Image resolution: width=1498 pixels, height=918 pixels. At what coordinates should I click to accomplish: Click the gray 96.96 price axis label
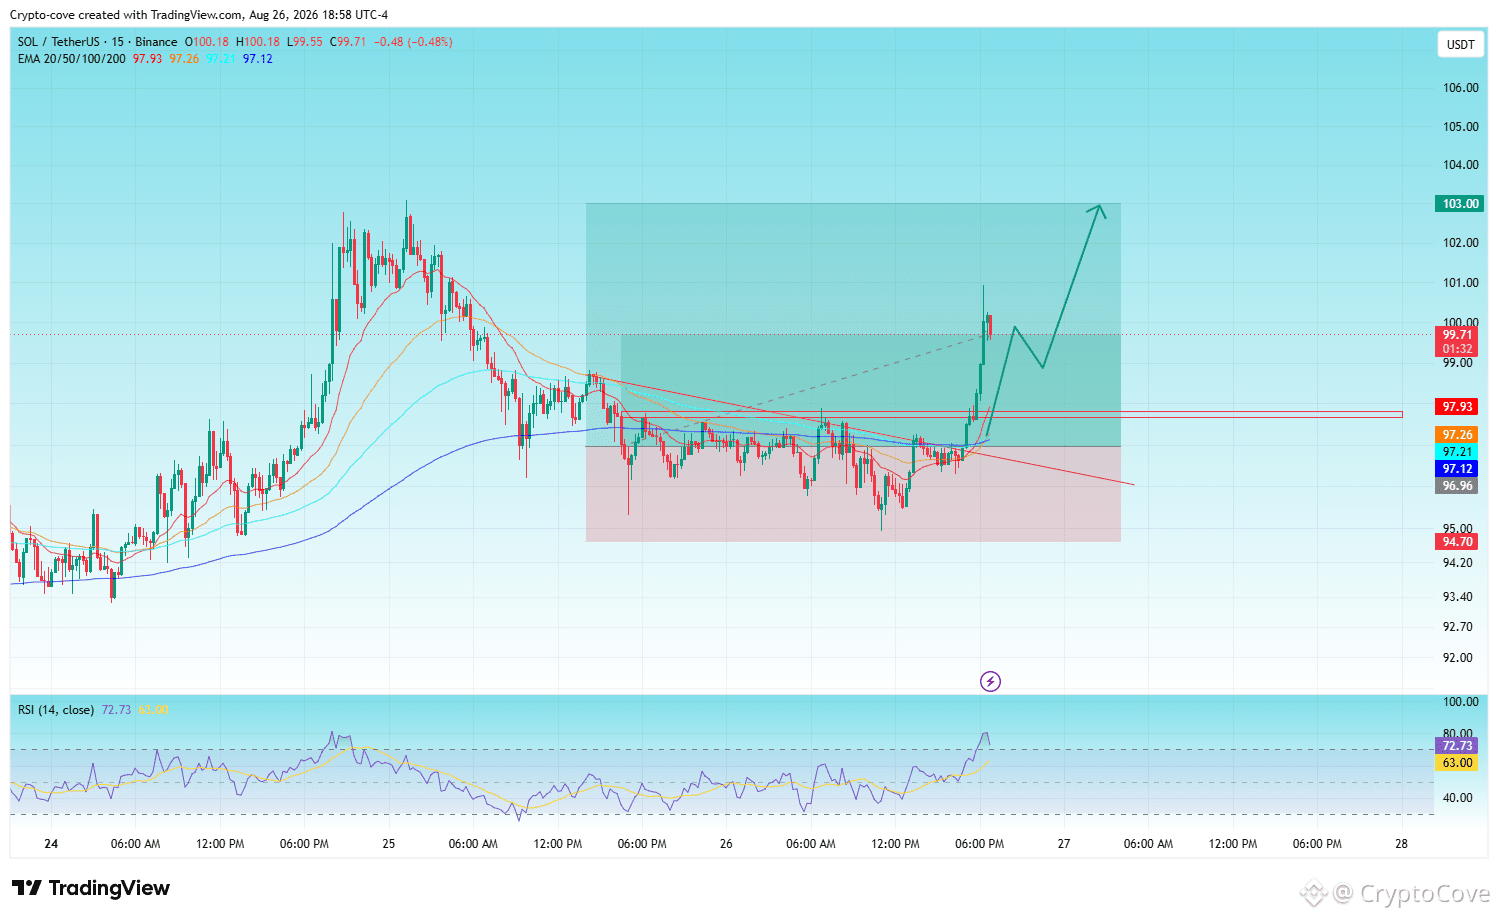1457,486
